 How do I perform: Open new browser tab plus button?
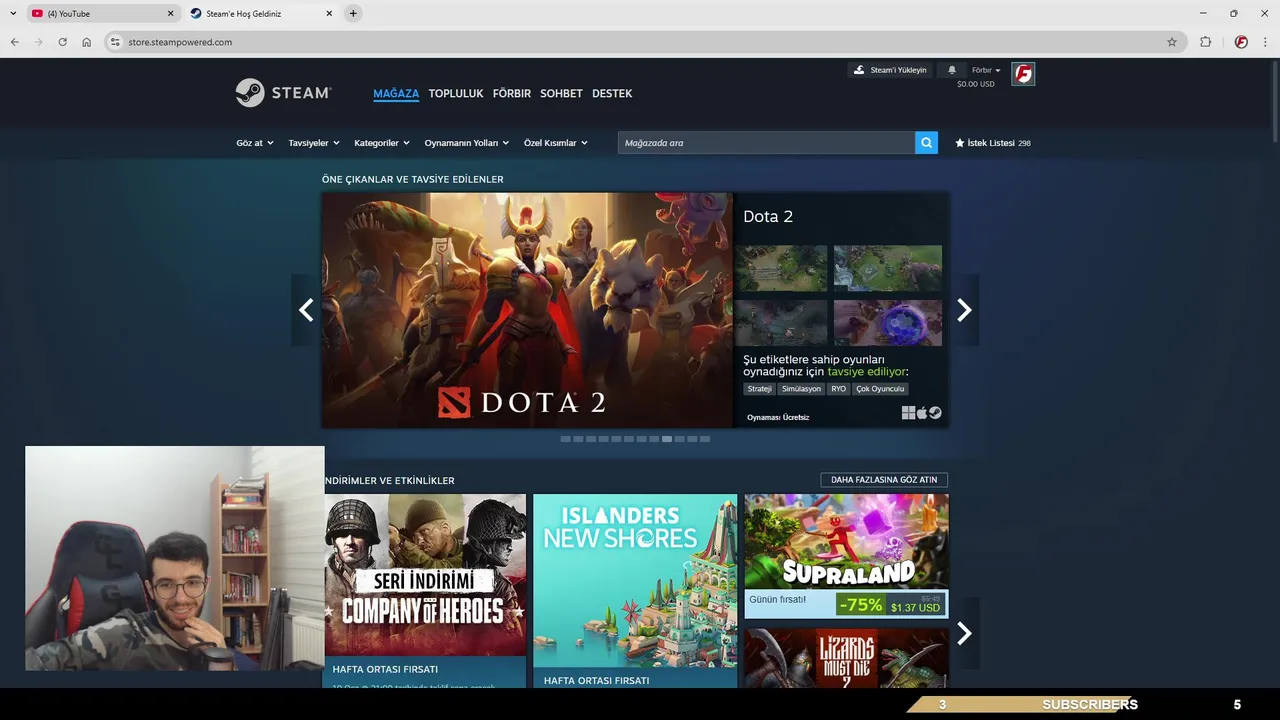coord(353,13)
